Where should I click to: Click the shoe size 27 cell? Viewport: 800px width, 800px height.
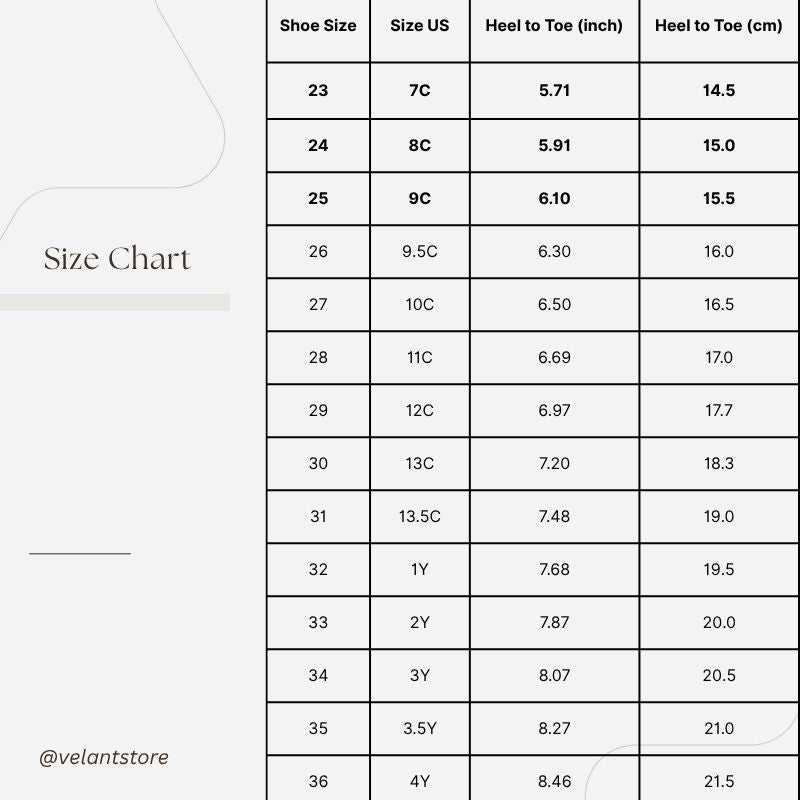318,304
